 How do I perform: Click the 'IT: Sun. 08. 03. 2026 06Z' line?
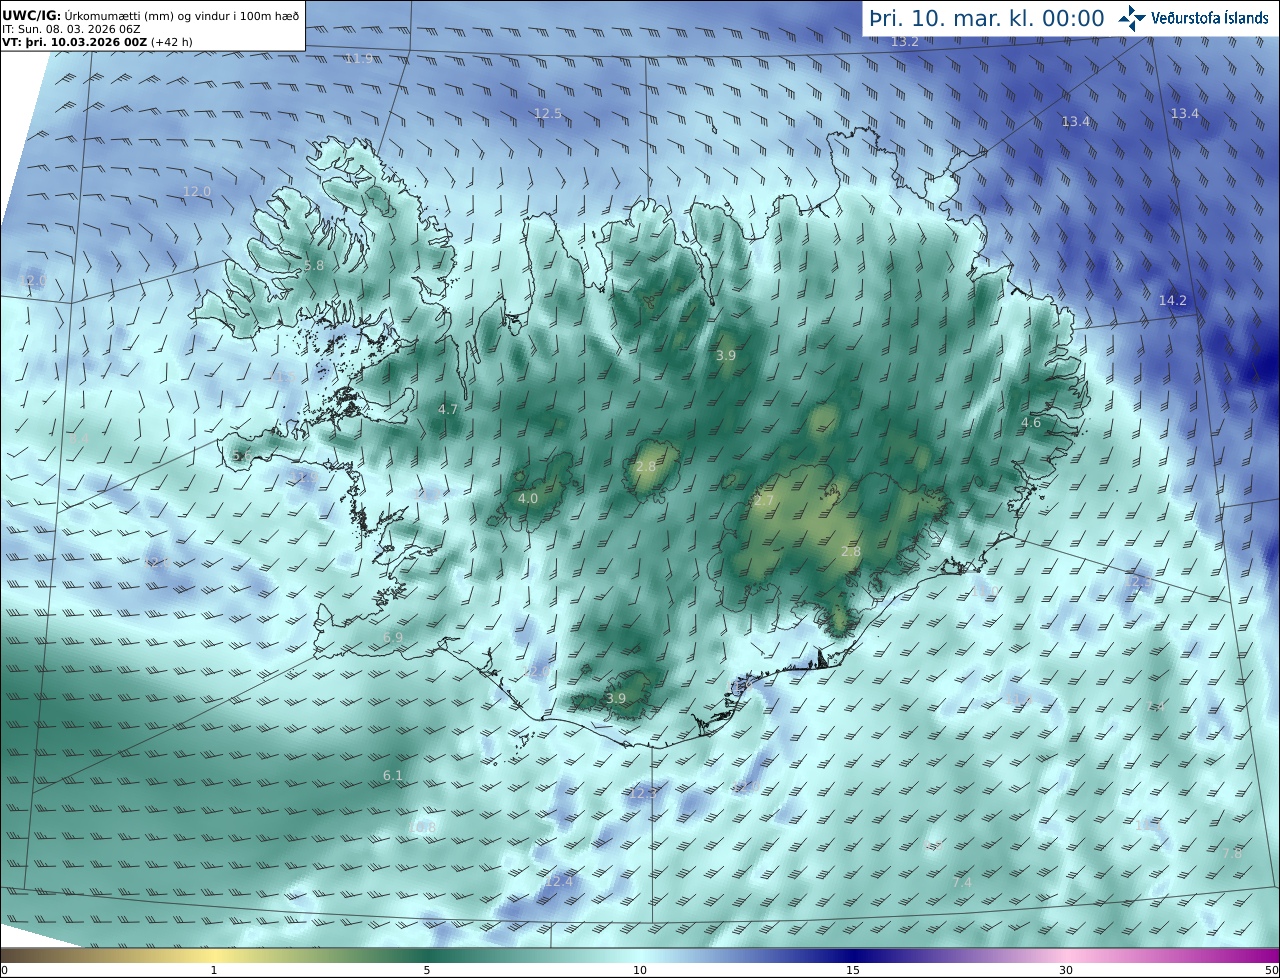tap(70, 29)
